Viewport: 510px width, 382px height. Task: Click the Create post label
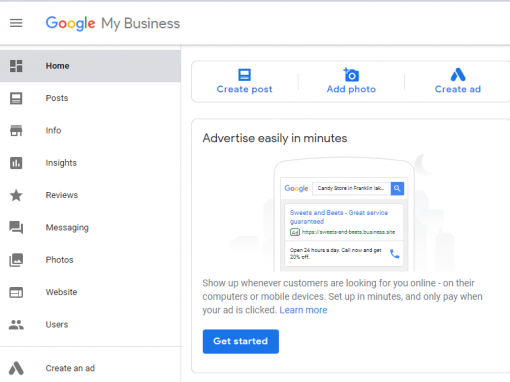244,89
